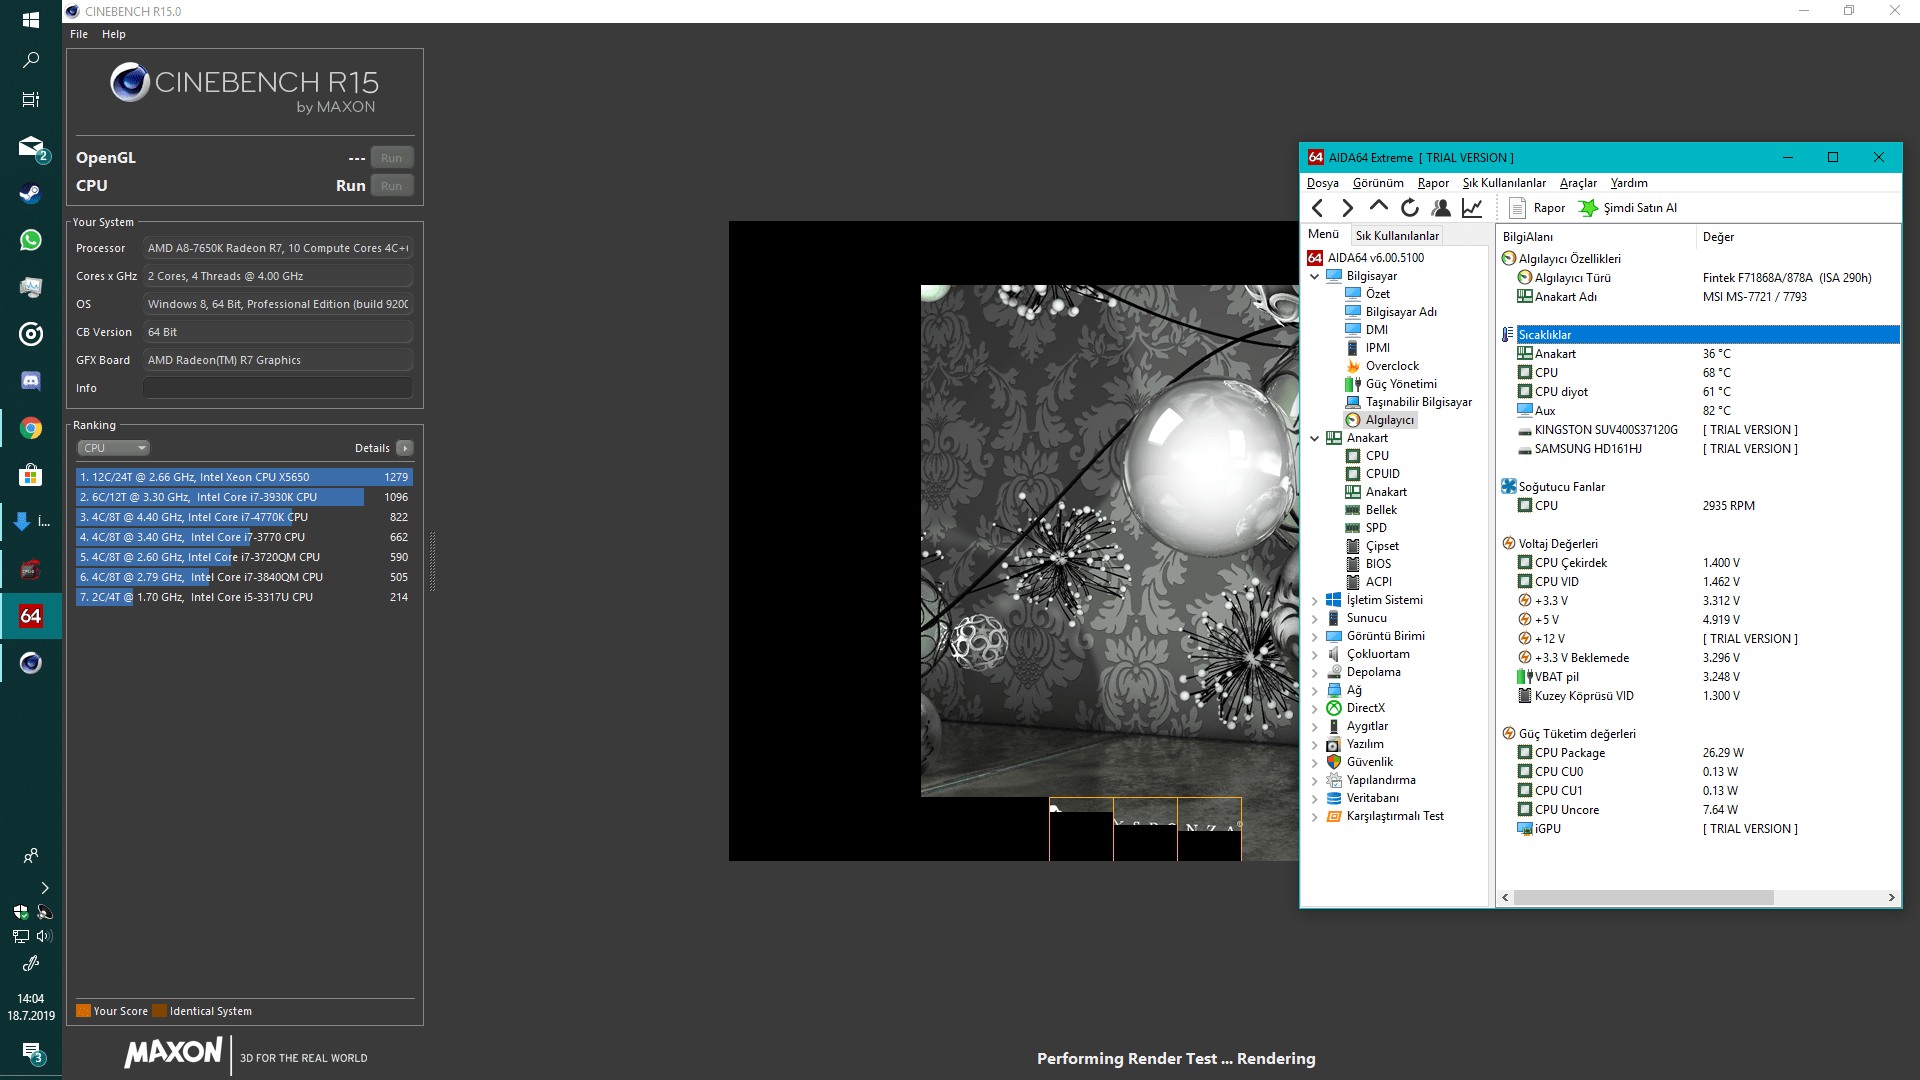Click the Rapor report toolbar button
This screenshot has width=1920, height=1080.
point(1537,208)
